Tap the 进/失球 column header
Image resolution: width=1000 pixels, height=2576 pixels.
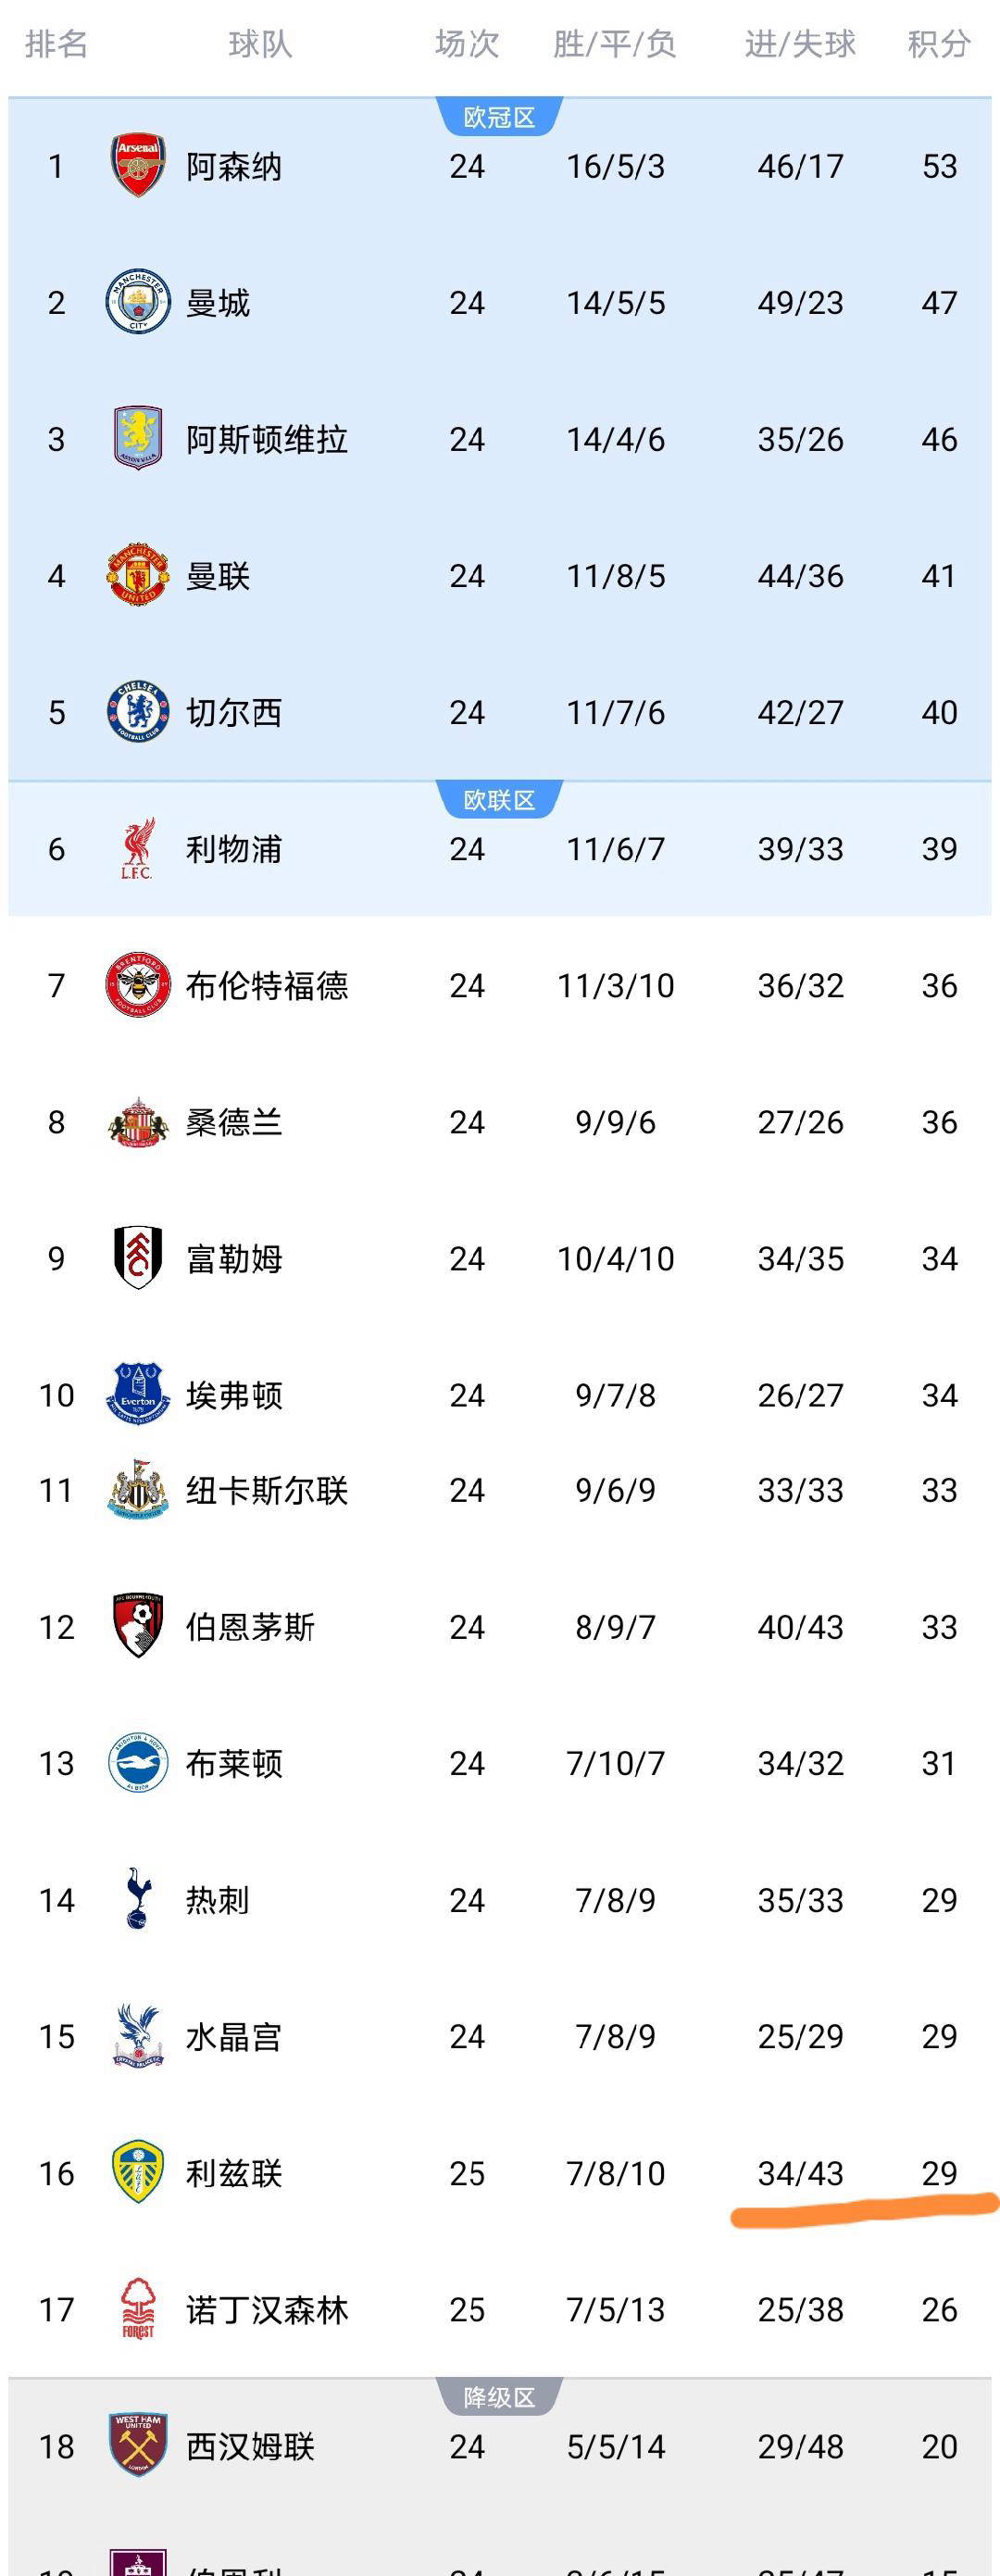tap(800, 44)
